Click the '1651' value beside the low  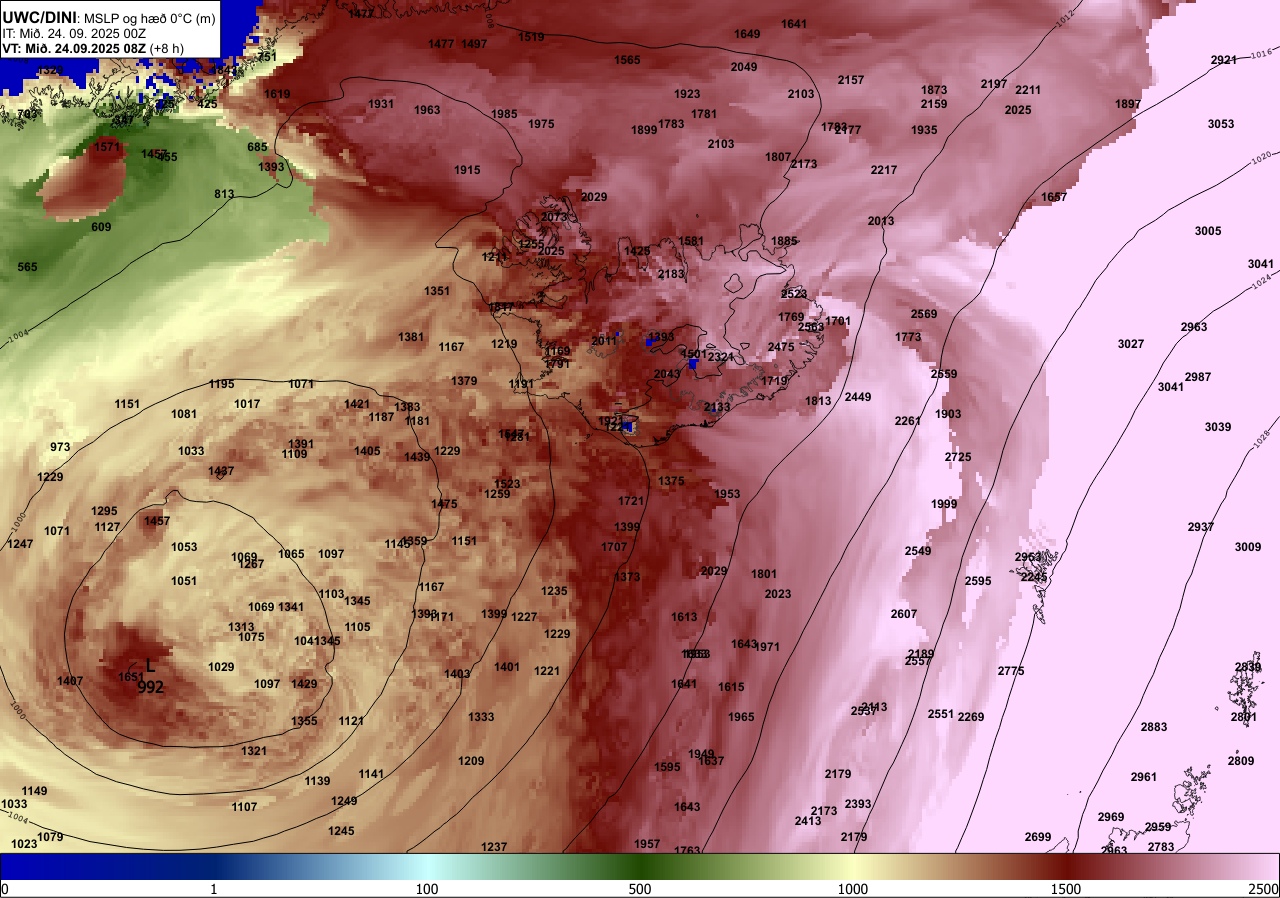(133, 677)
